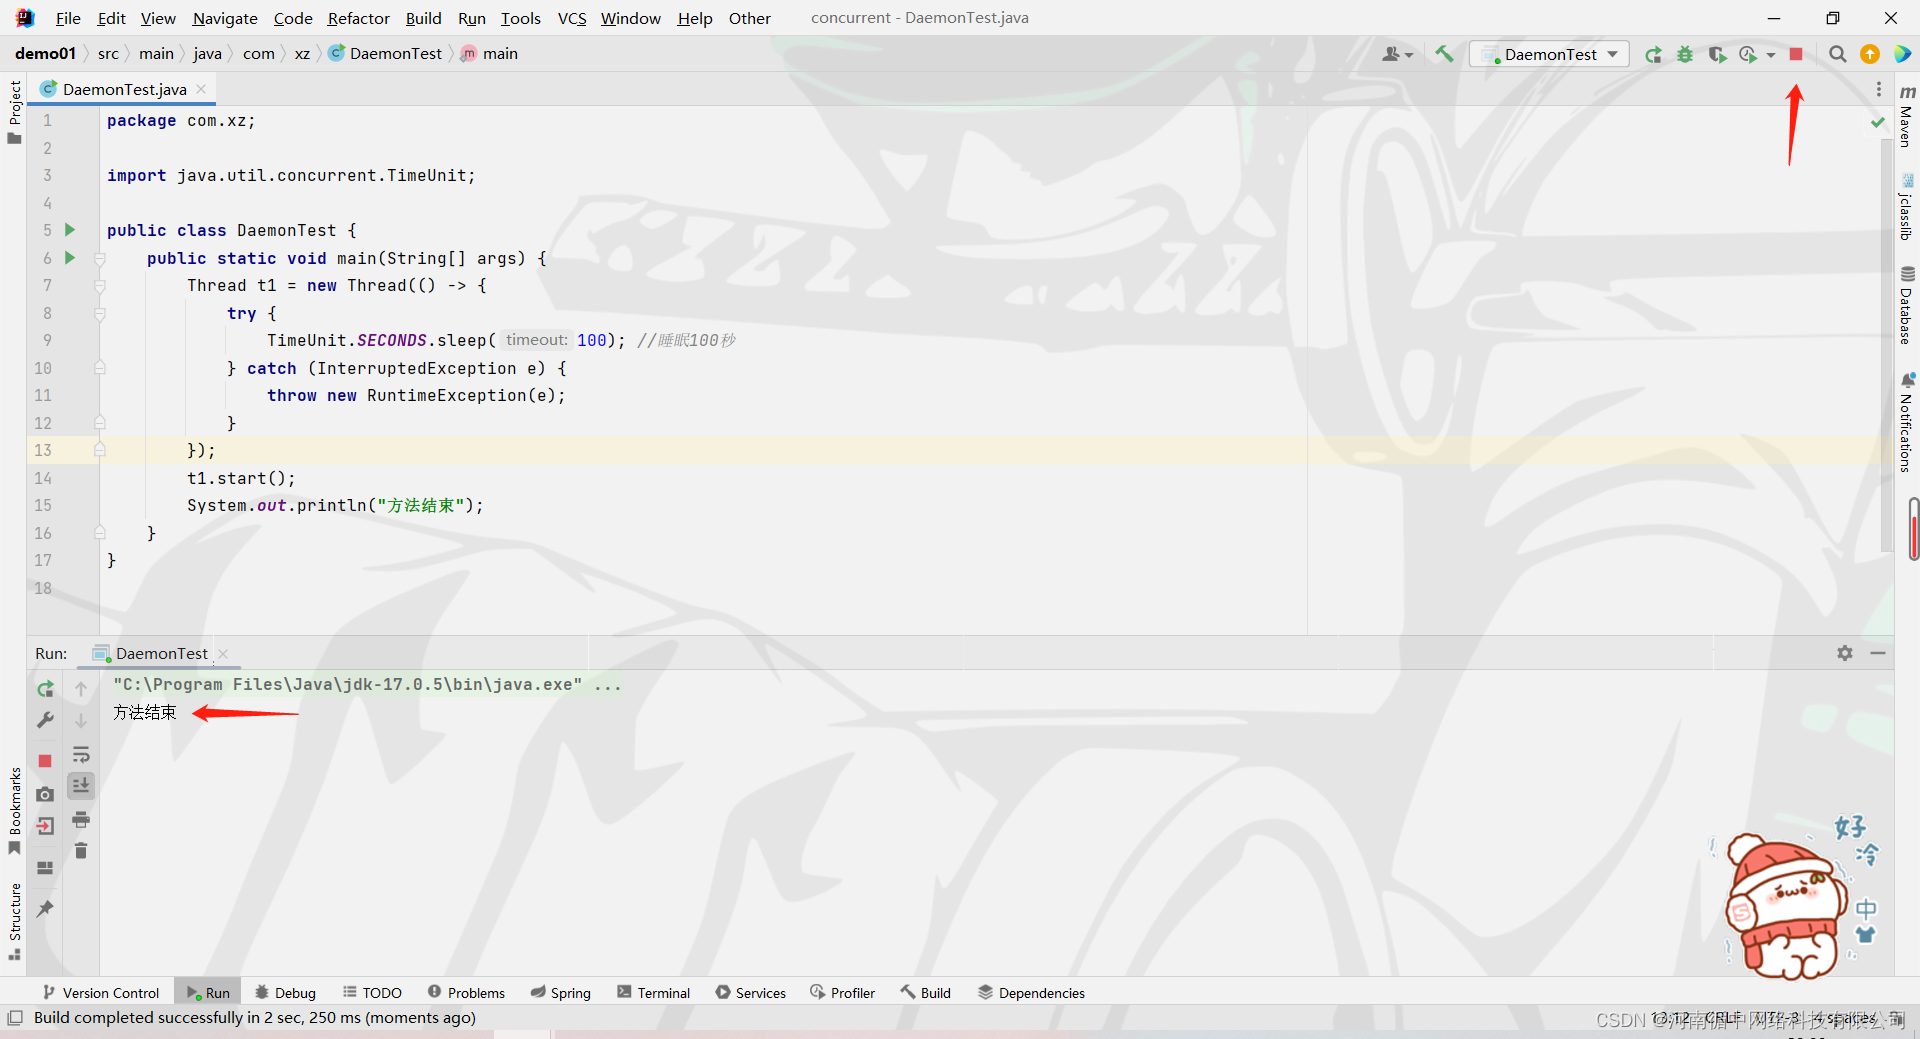1920x1039 pixels.
Task: Print the console output
Action: (x=81, y=820)
